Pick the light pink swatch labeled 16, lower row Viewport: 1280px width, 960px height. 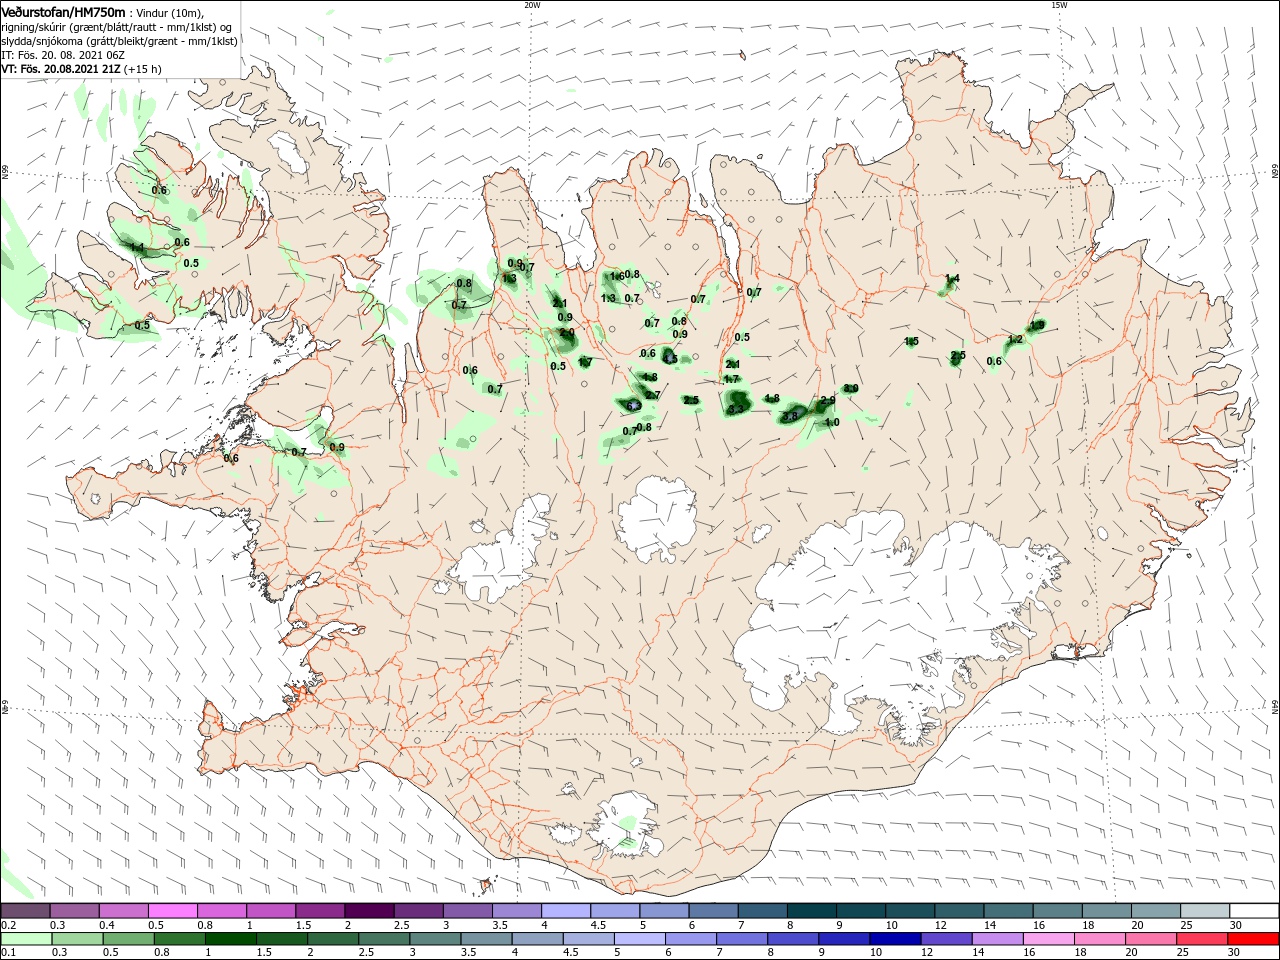pos(1048,939)
